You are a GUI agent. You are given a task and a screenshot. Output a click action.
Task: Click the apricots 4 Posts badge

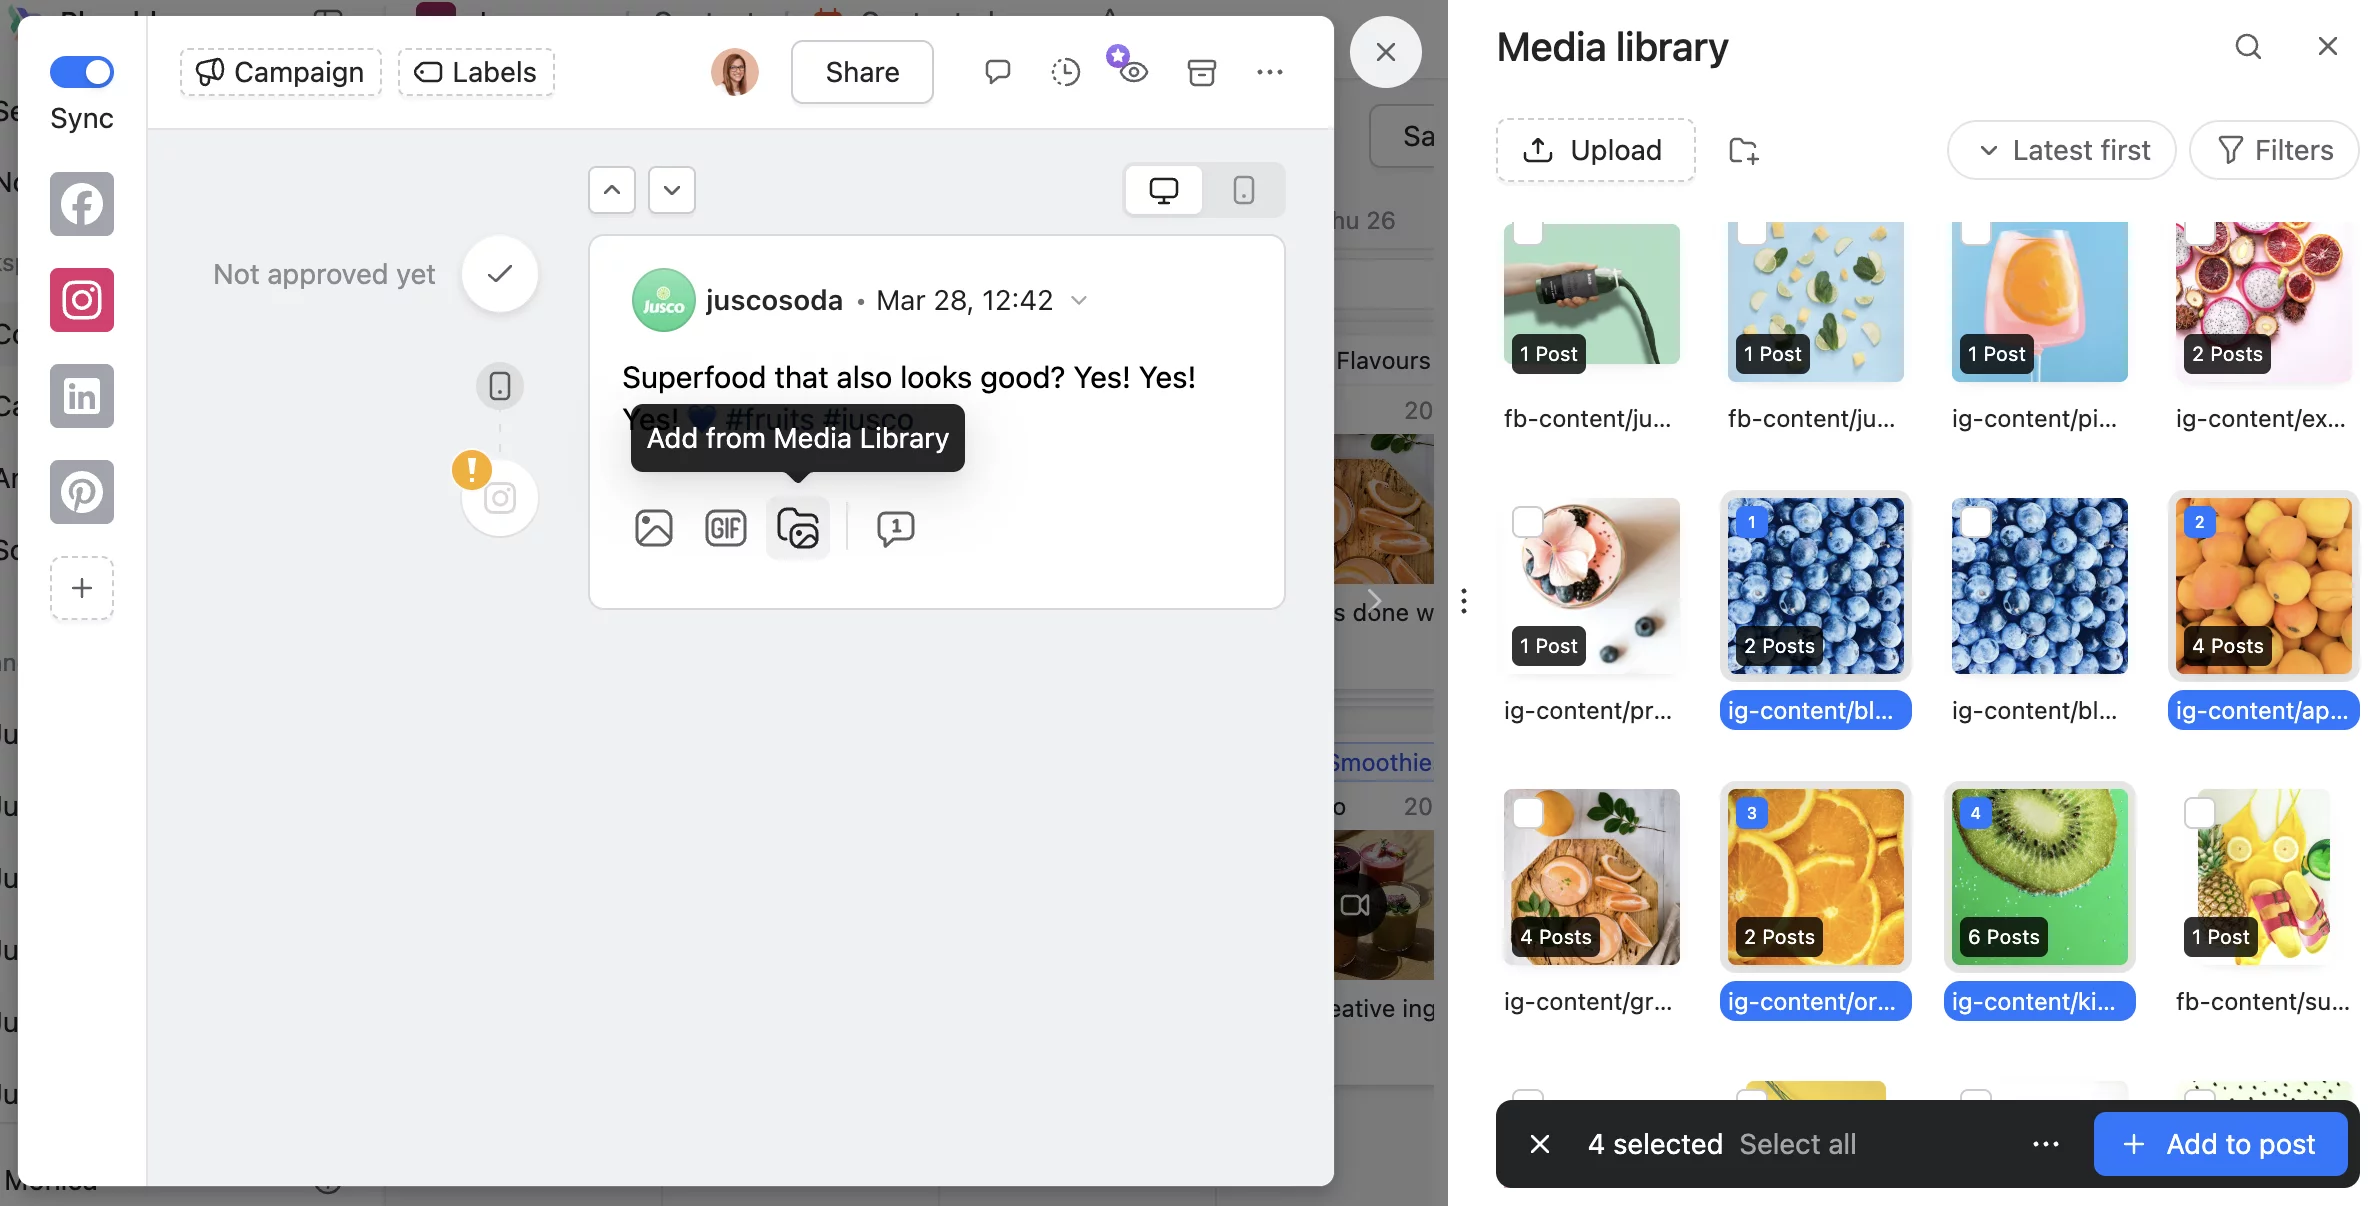click(2228, 646)
